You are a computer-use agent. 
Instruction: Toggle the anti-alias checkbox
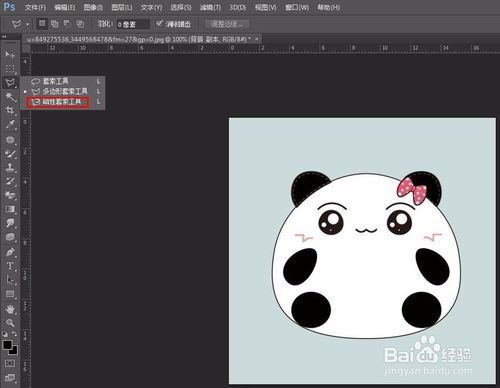159,23
